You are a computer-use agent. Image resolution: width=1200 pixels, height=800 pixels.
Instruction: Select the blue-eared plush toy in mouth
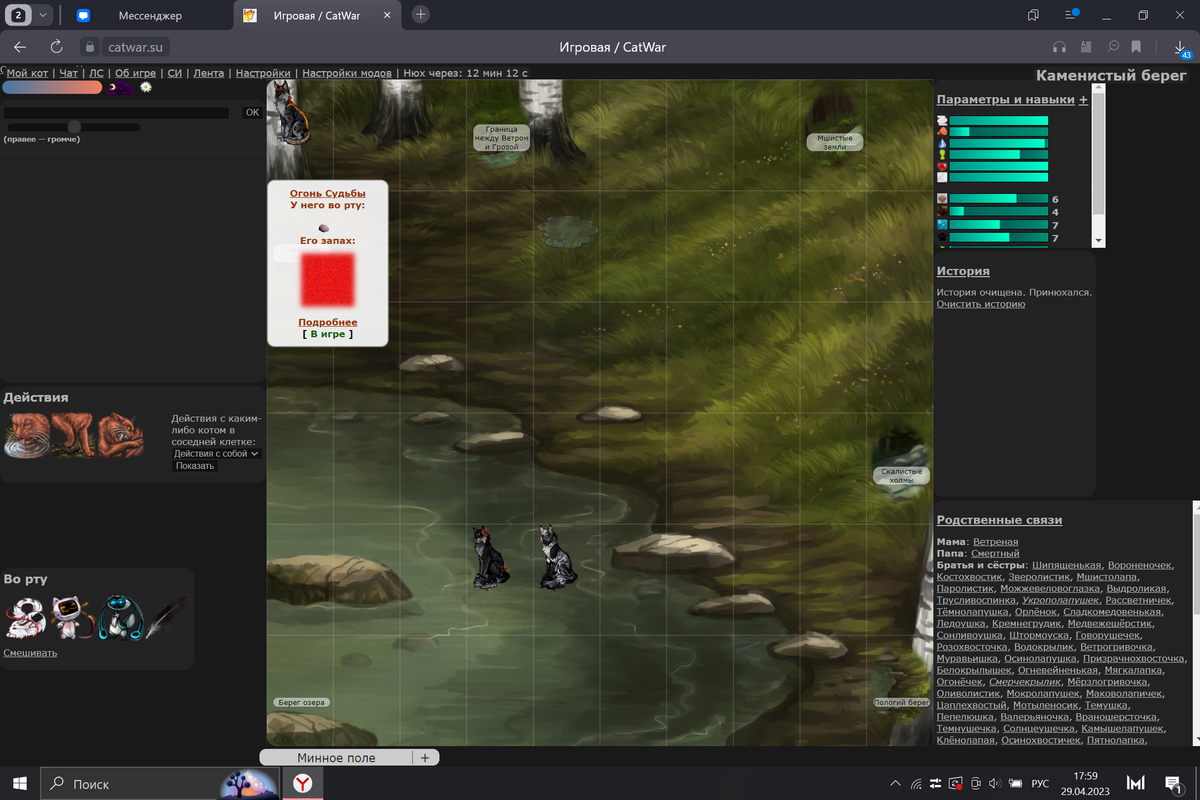[120, 617]
